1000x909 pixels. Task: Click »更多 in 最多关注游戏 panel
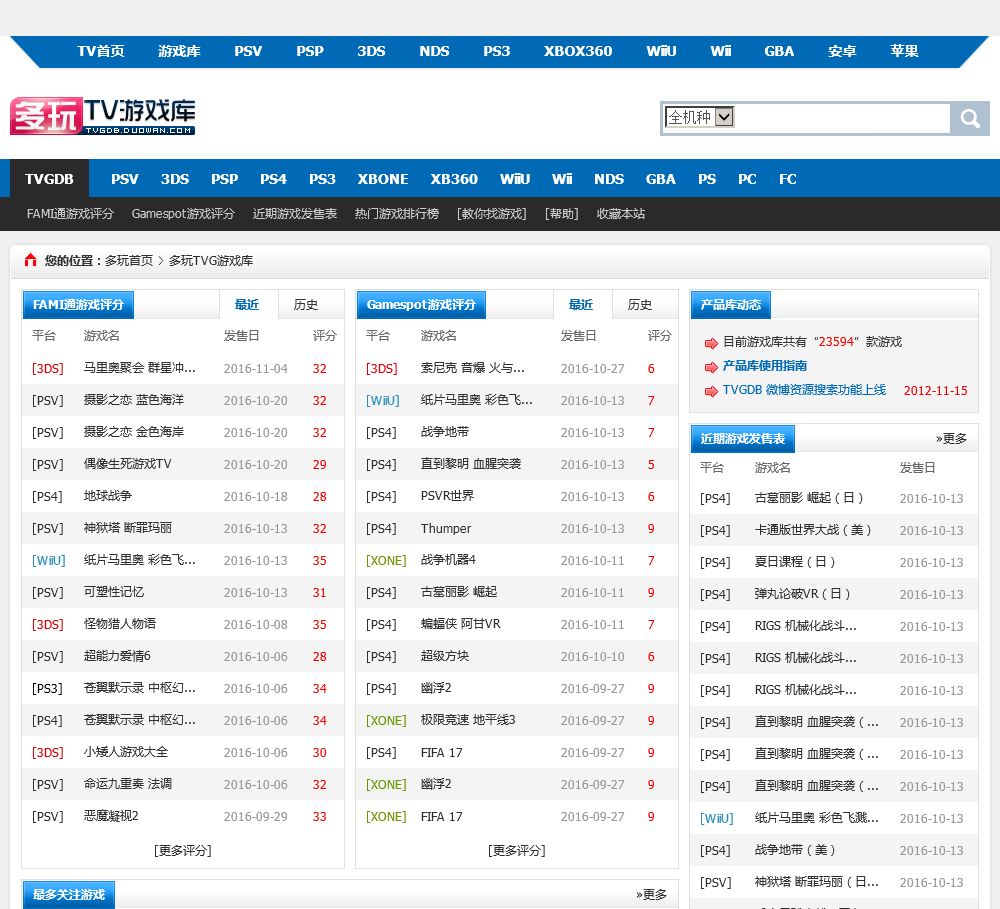pyautogui.click(x=651, y=894)
